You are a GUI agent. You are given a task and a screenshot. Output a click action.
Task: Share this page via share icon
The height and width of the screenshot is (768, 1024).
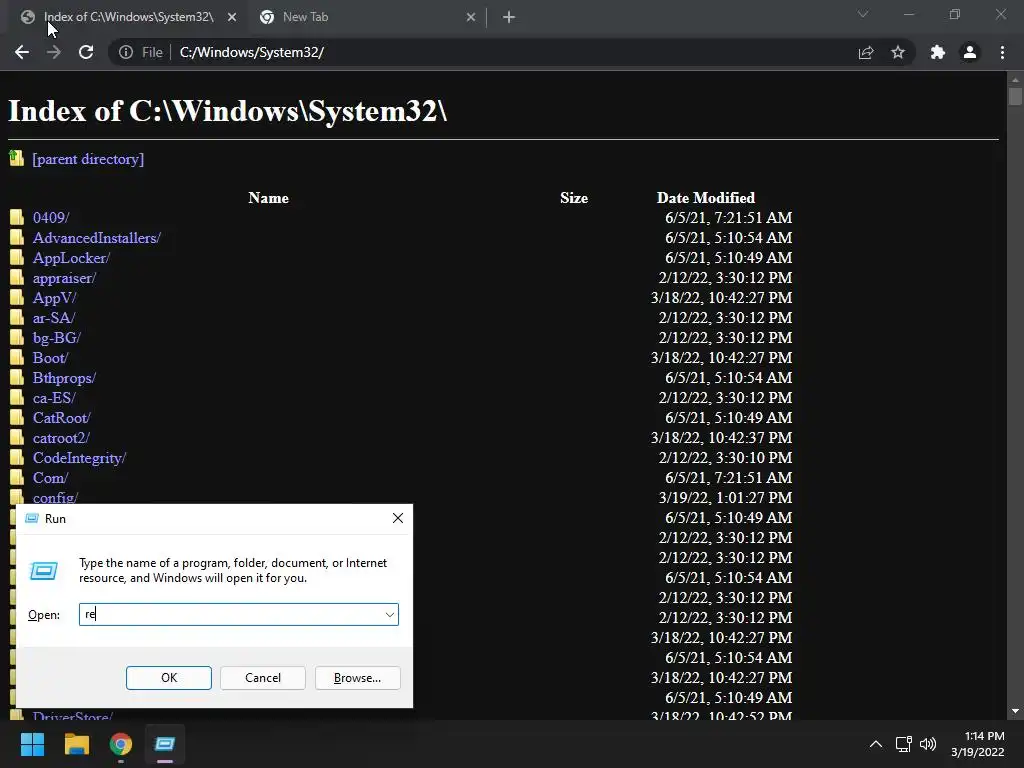(866, 52)
